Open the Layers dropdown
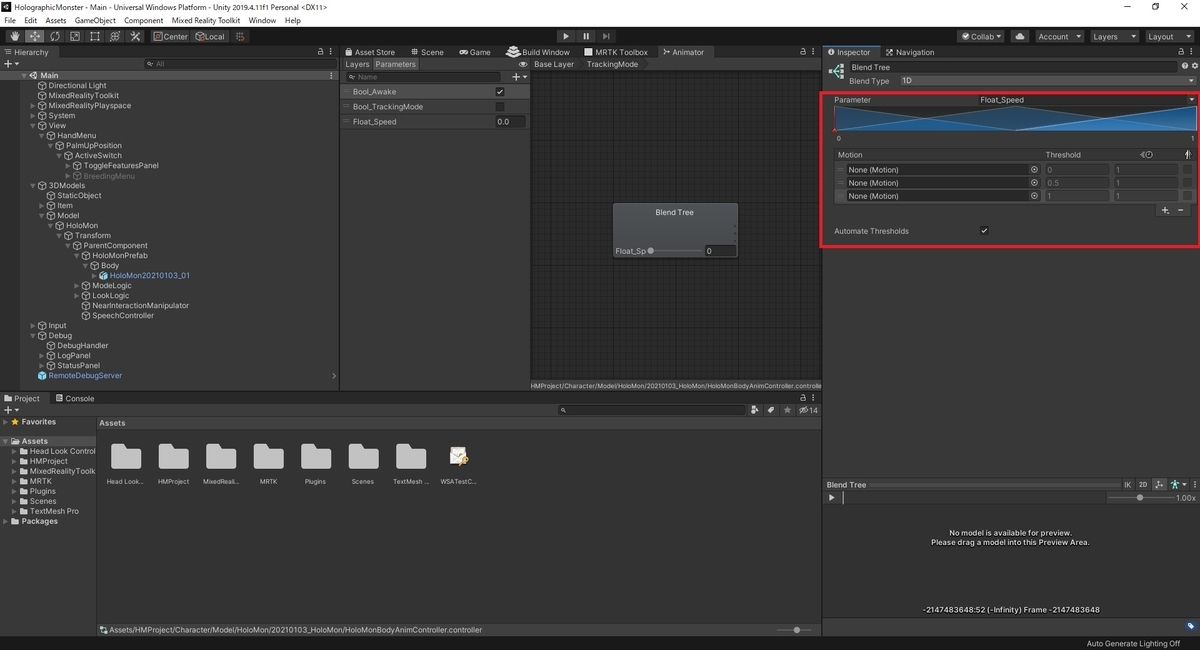Screen dimensions: 1200x650 (1113, 36)
